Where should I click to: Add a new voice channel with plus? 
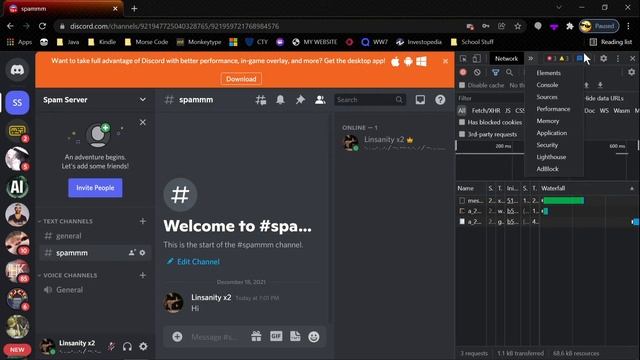point(142,276)
